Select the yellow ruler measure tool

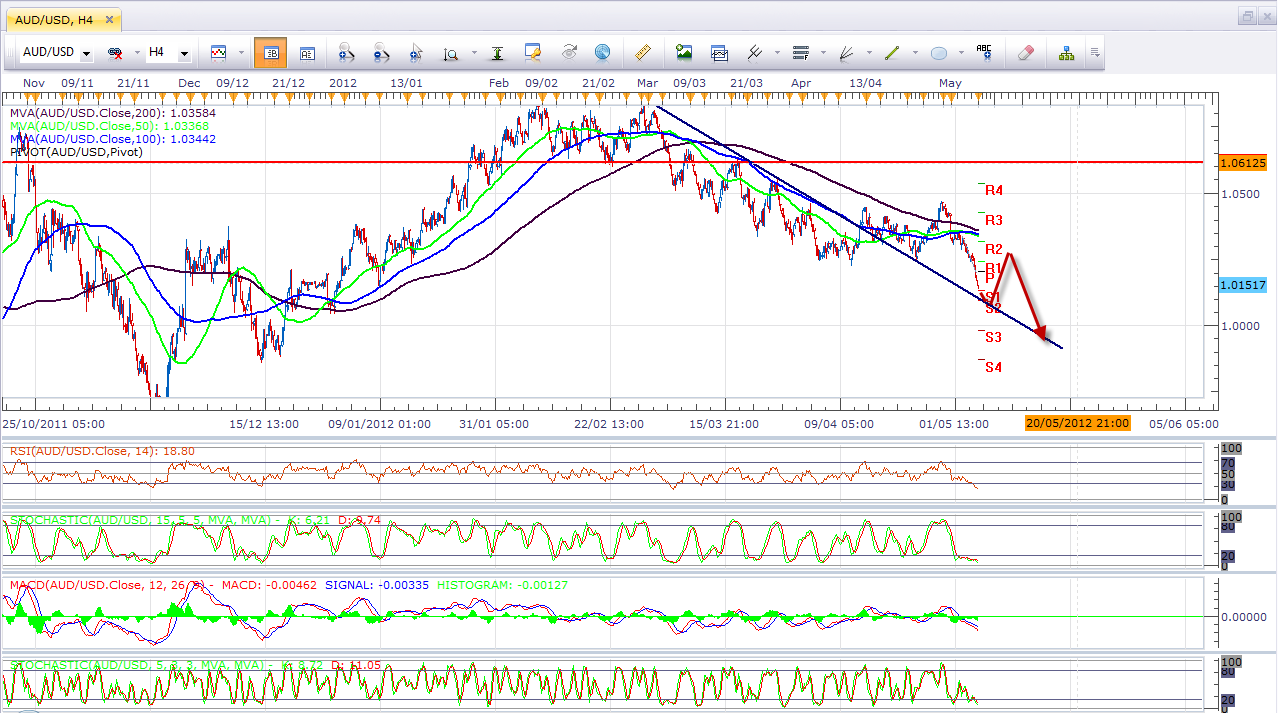point(643,52)
